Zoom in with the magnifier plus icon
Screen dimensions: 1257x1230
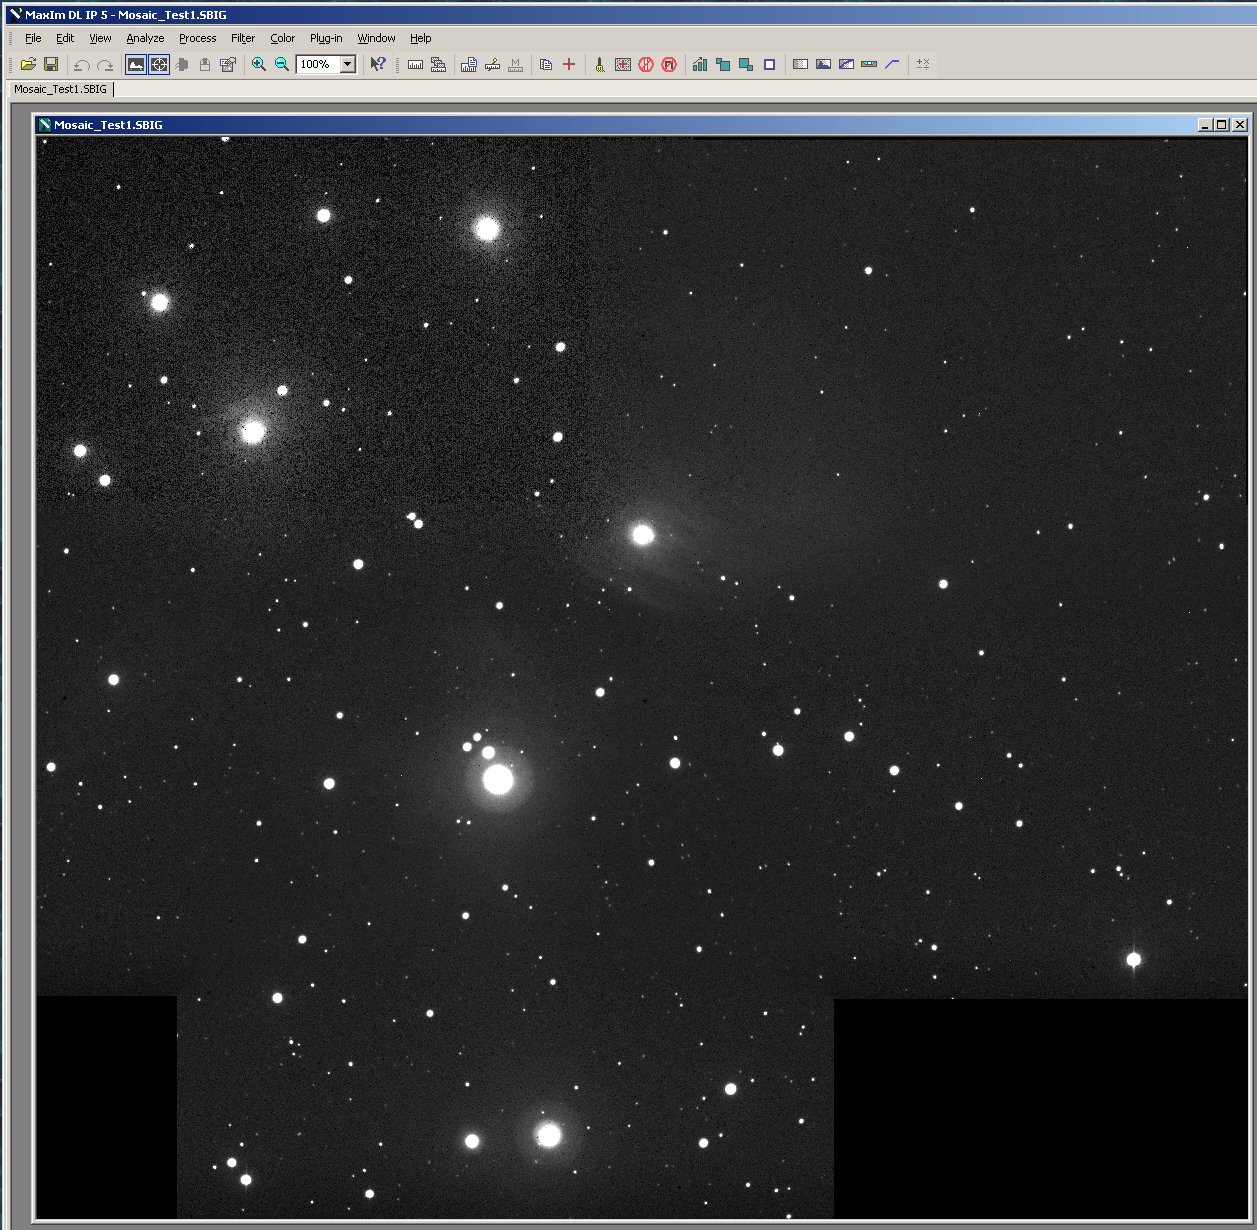pyautogui.click(x=259, y=64)
